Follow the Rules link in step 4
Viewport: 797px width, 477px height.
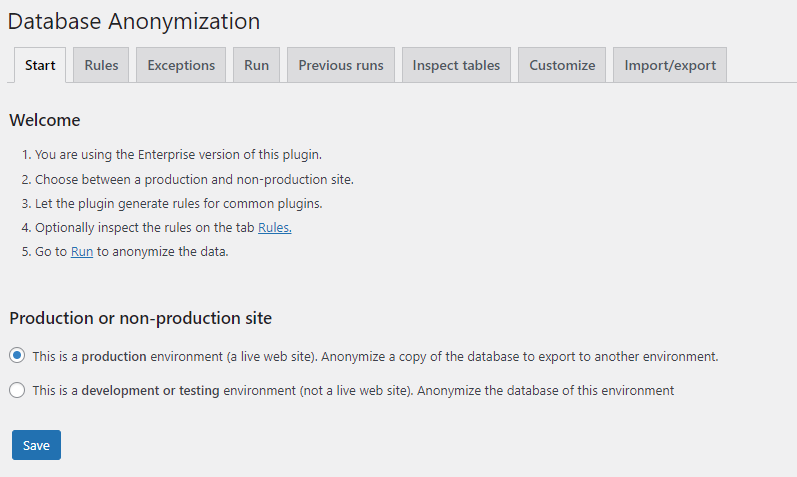[275, 228]
